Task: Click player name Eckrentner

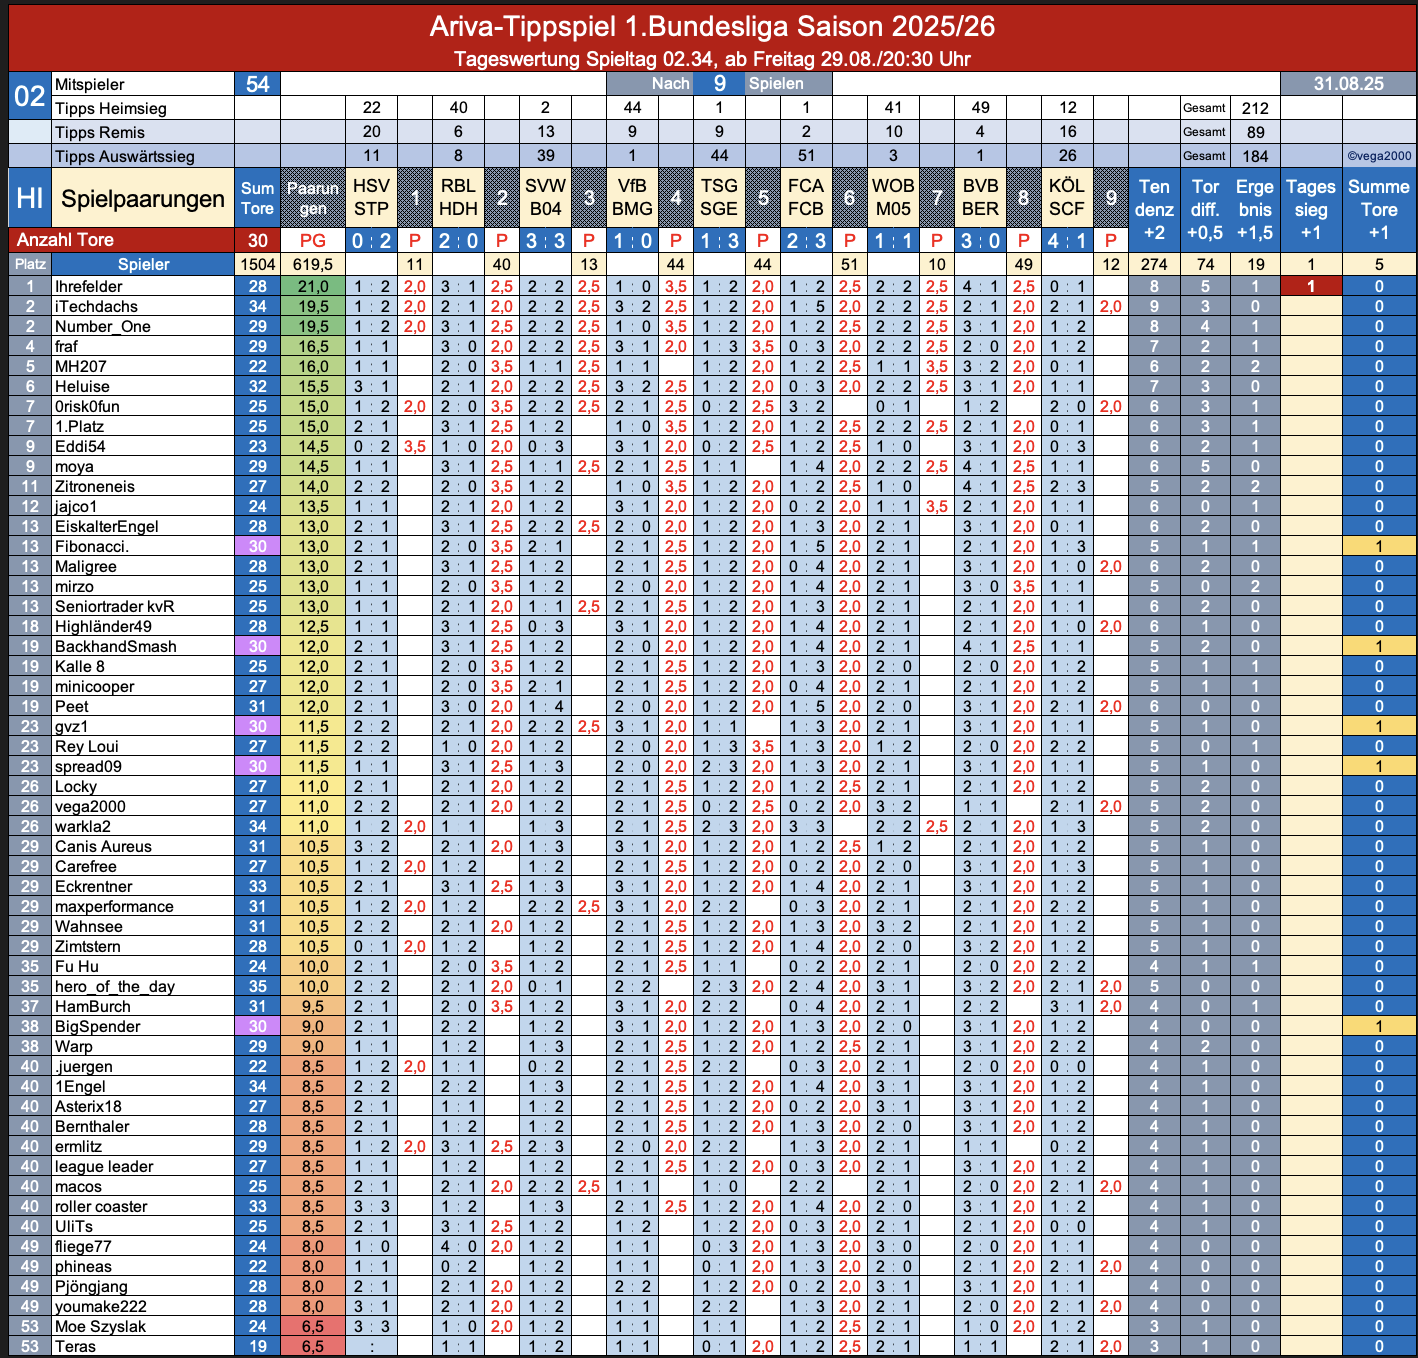Action: coord(93,886)
